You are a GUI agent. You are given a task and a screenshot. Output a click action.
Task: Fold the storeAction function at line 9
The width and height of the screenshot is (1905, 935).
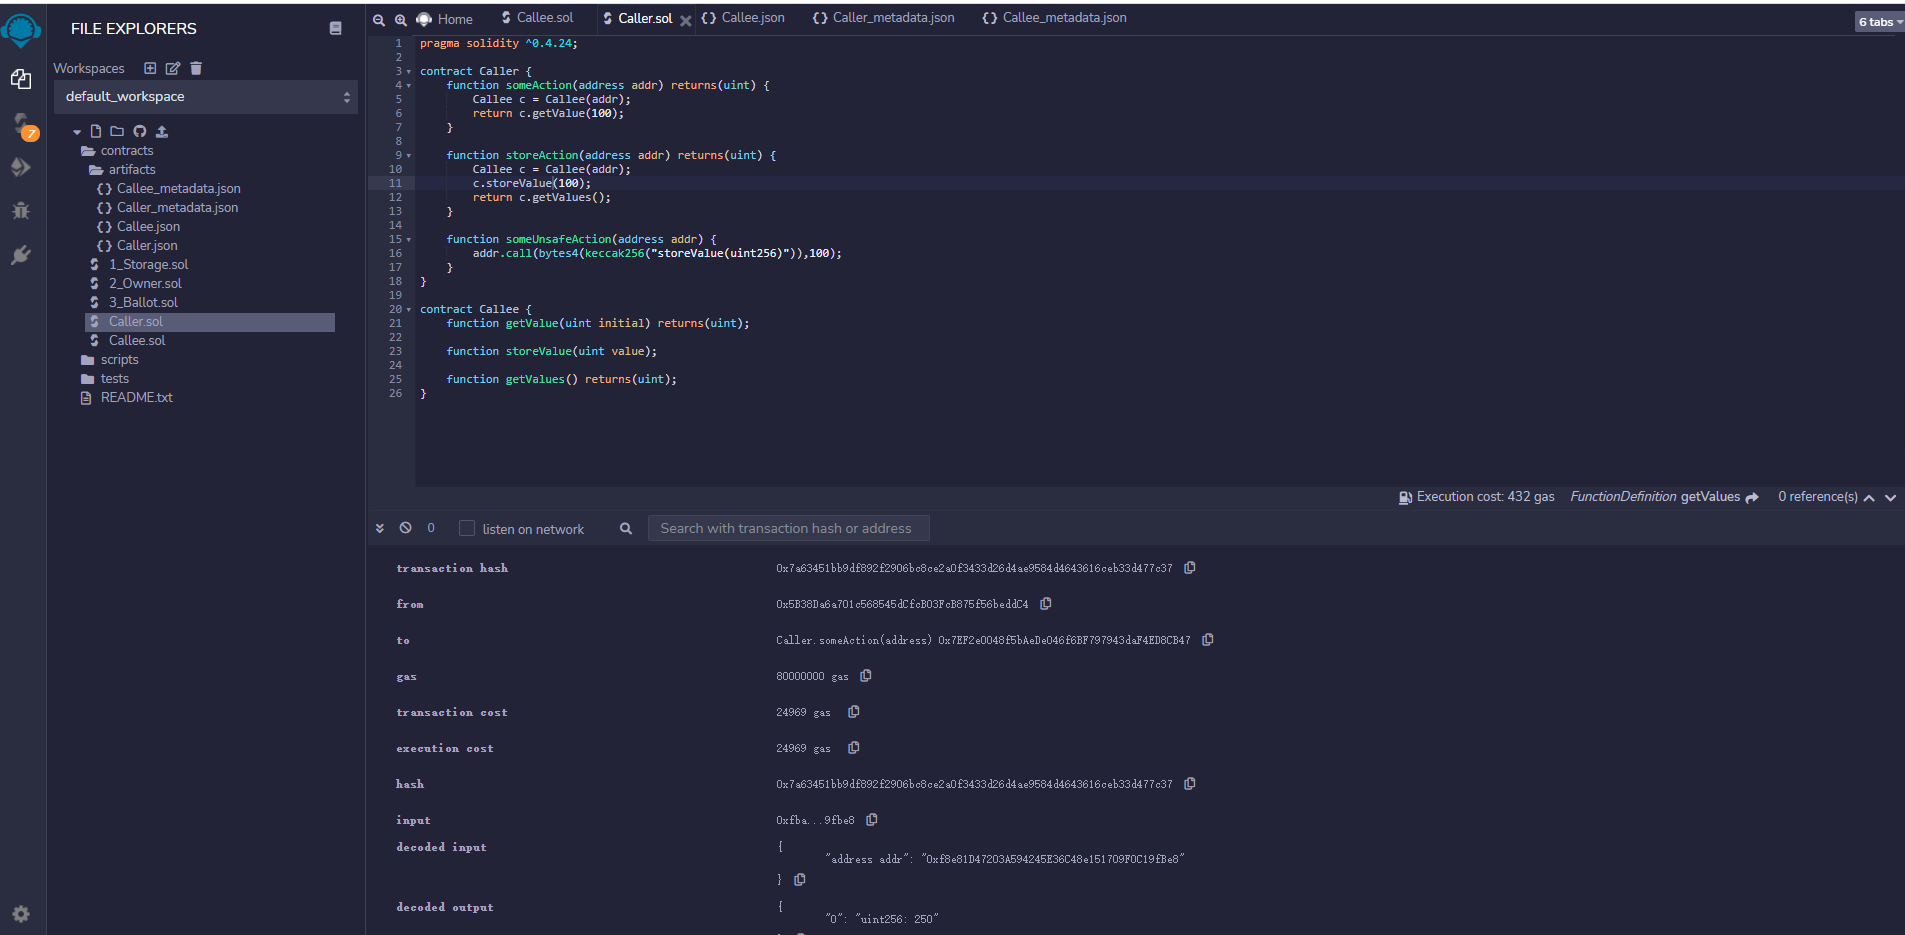click(409, 156)
